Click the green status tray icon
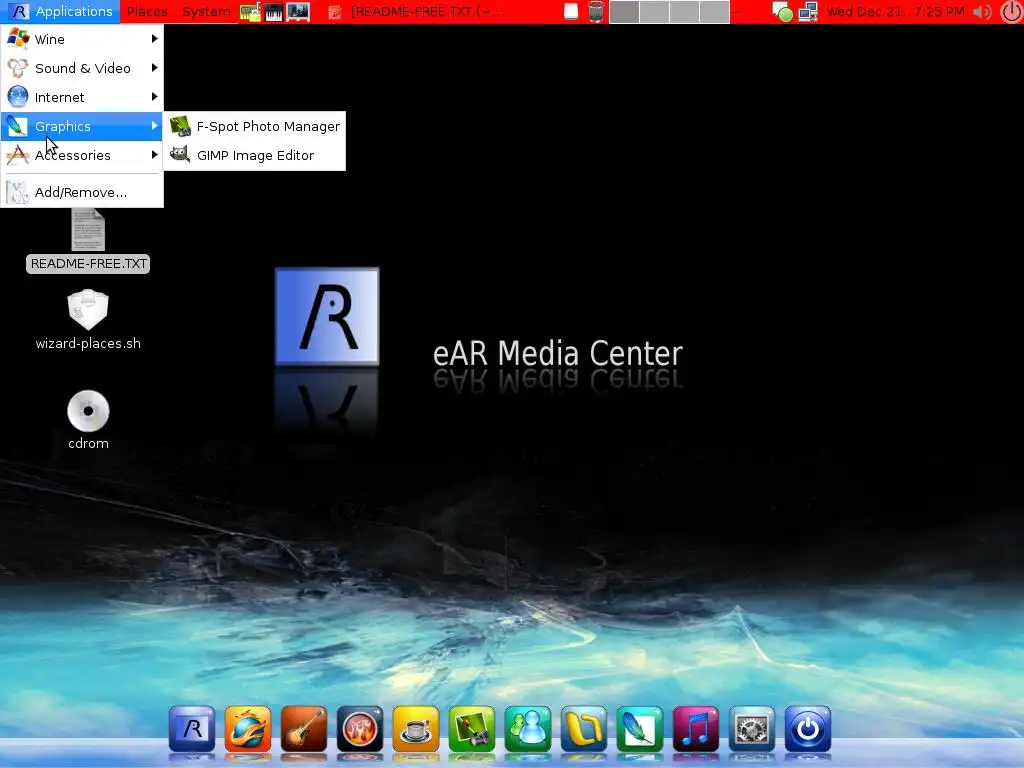The image size is (1024, 768). tap(782, 11)
